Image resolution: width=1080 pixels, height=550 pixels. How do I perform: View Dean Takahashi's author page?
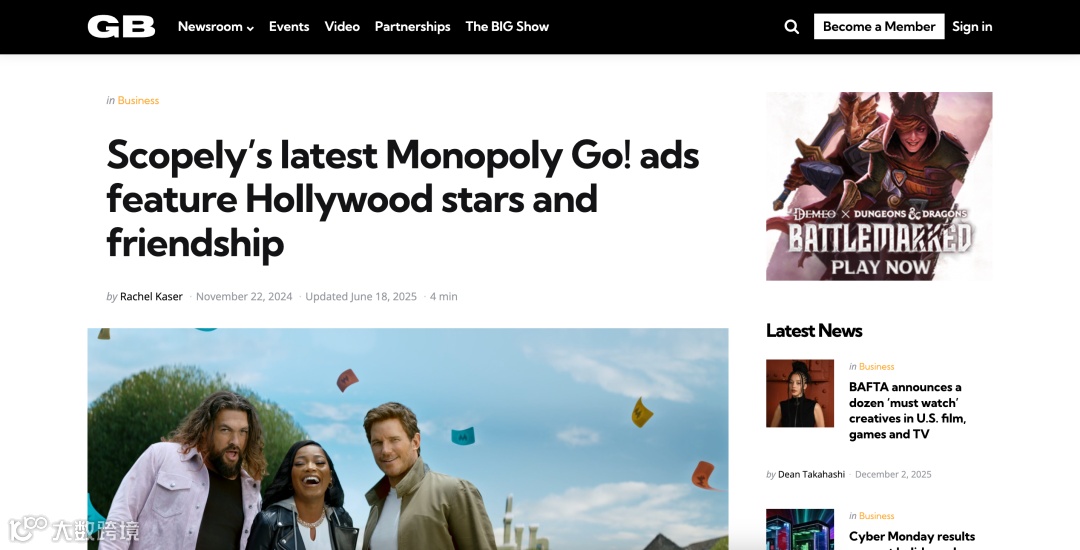point(811,474)
